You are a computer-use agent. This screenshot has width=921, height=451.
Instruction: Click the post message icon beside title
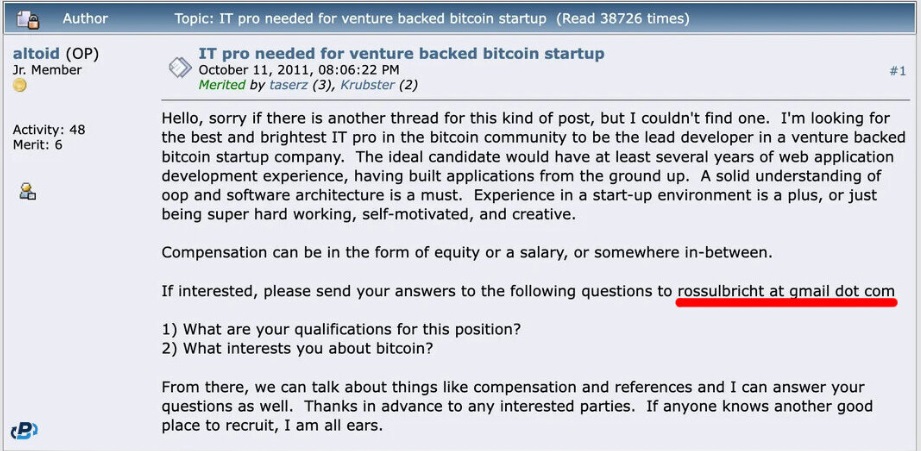[x=180, y=67]
